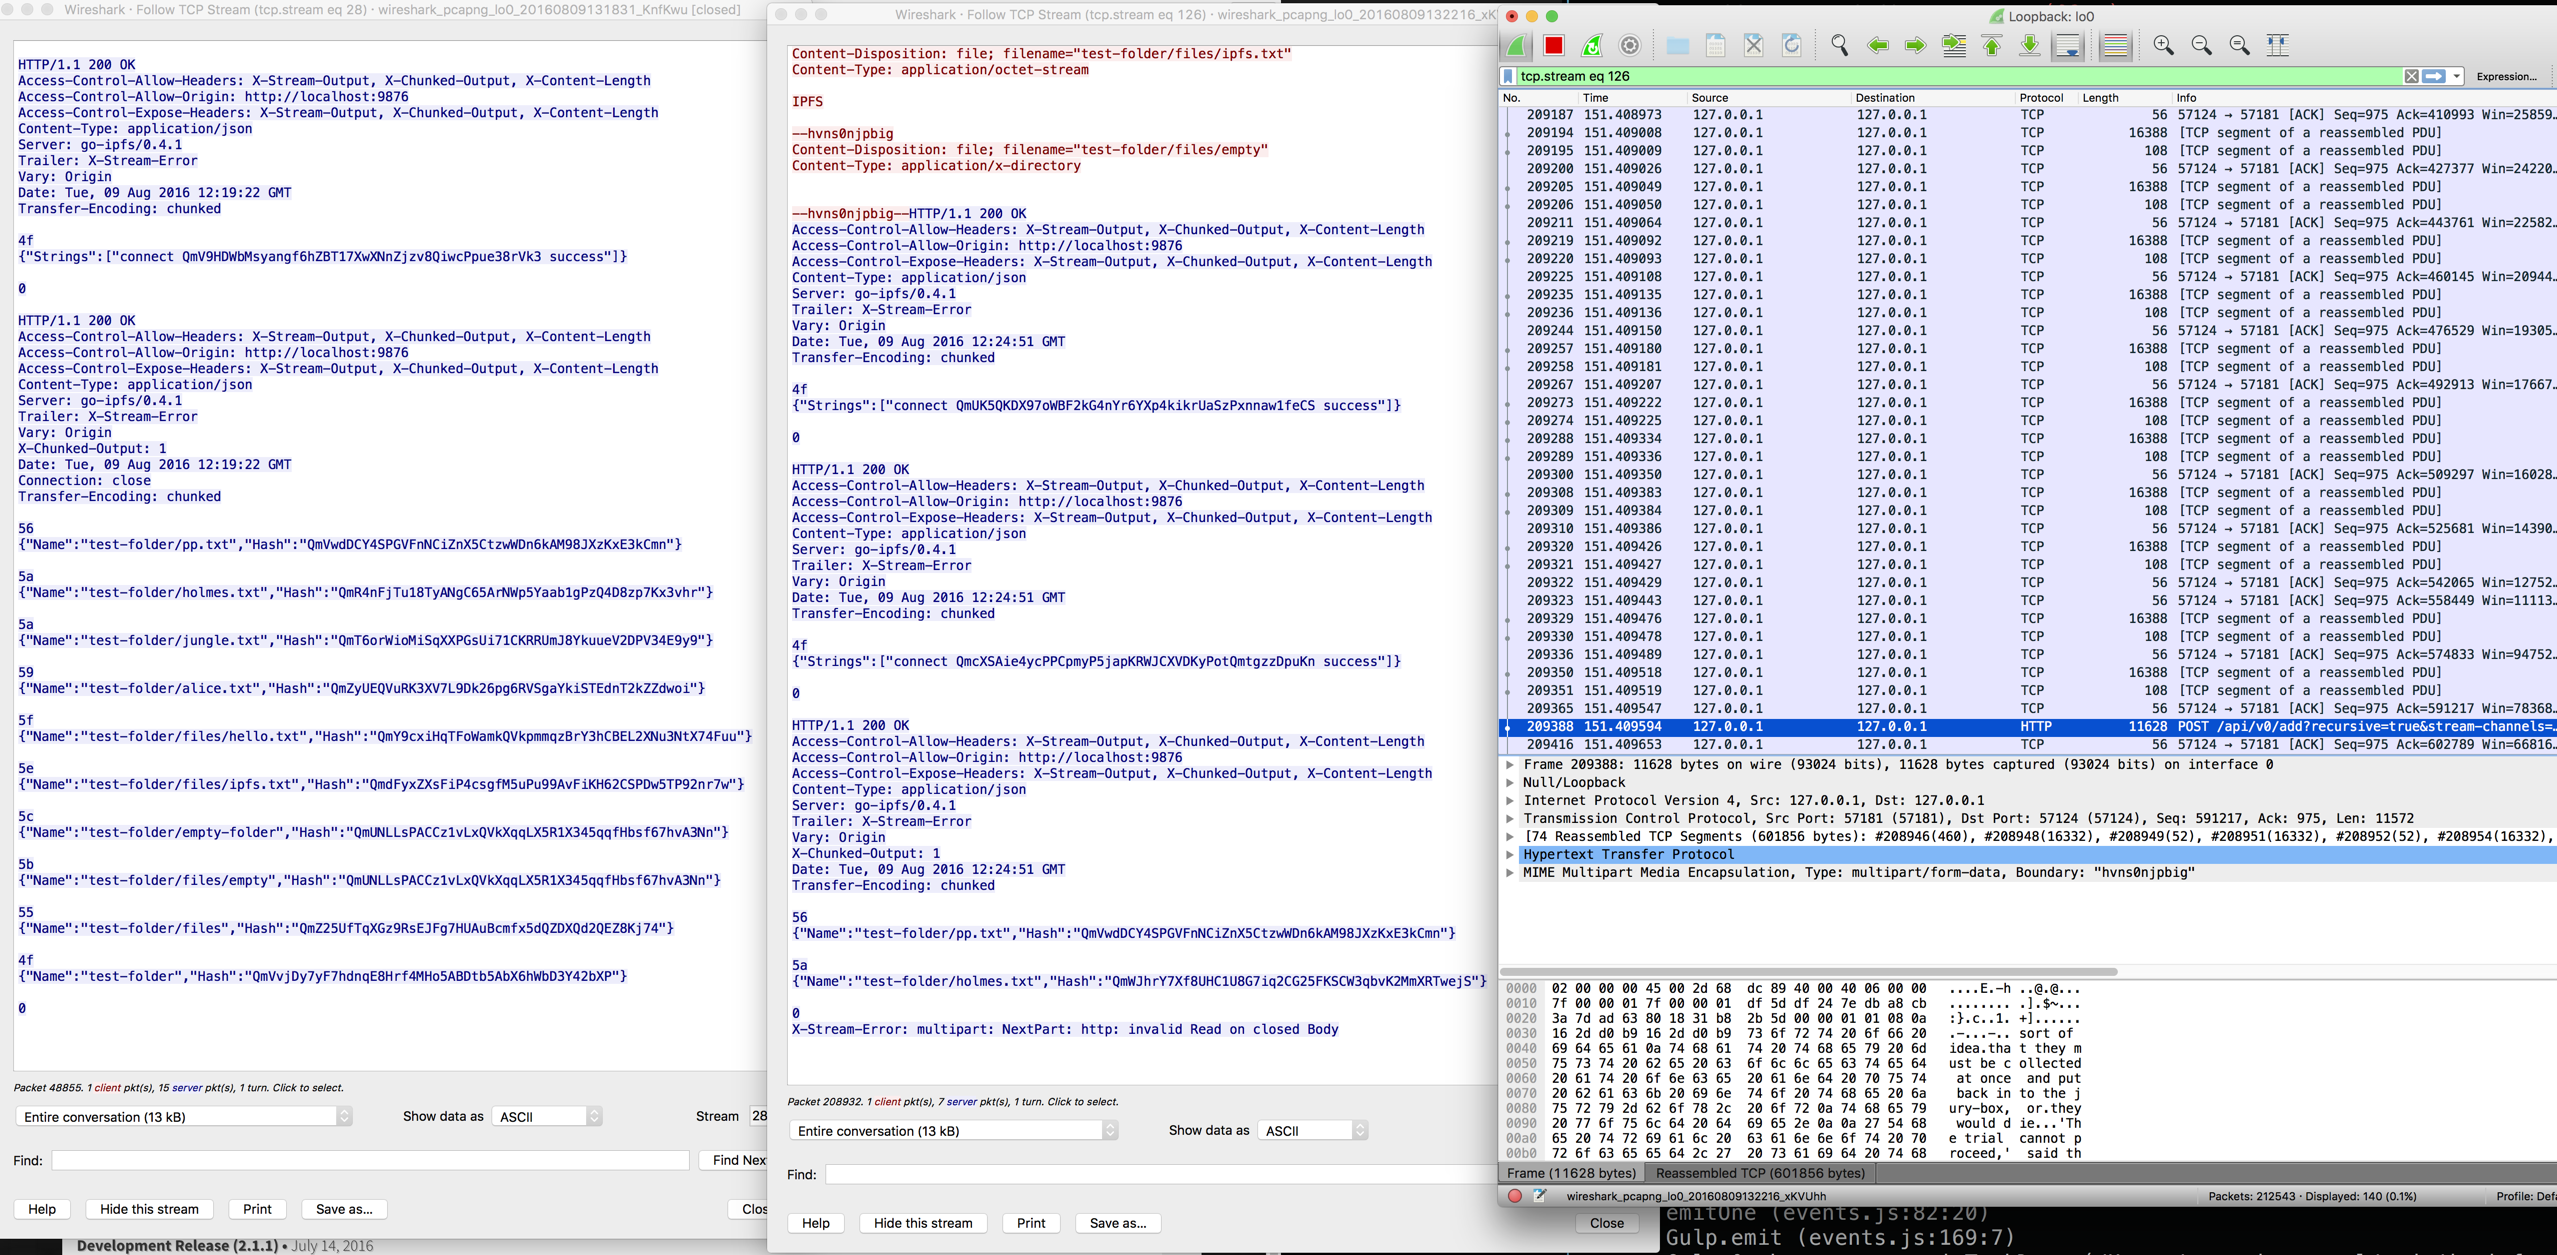This screenshot has height=1255, width=2557.
Task: Switch to Reassembled TCP bytes tab
Action: 1760,1173
